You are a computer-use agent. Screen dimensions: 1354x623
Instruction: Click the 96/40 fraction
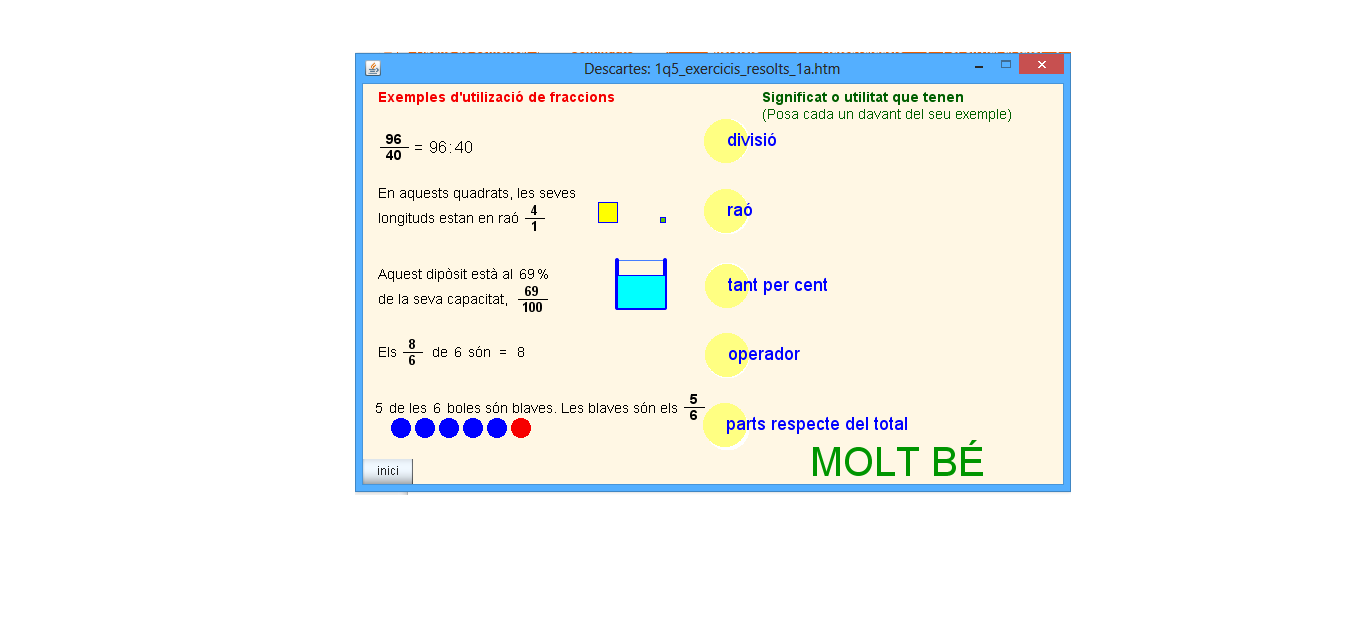pyautogui.click(x=393, y=147)
